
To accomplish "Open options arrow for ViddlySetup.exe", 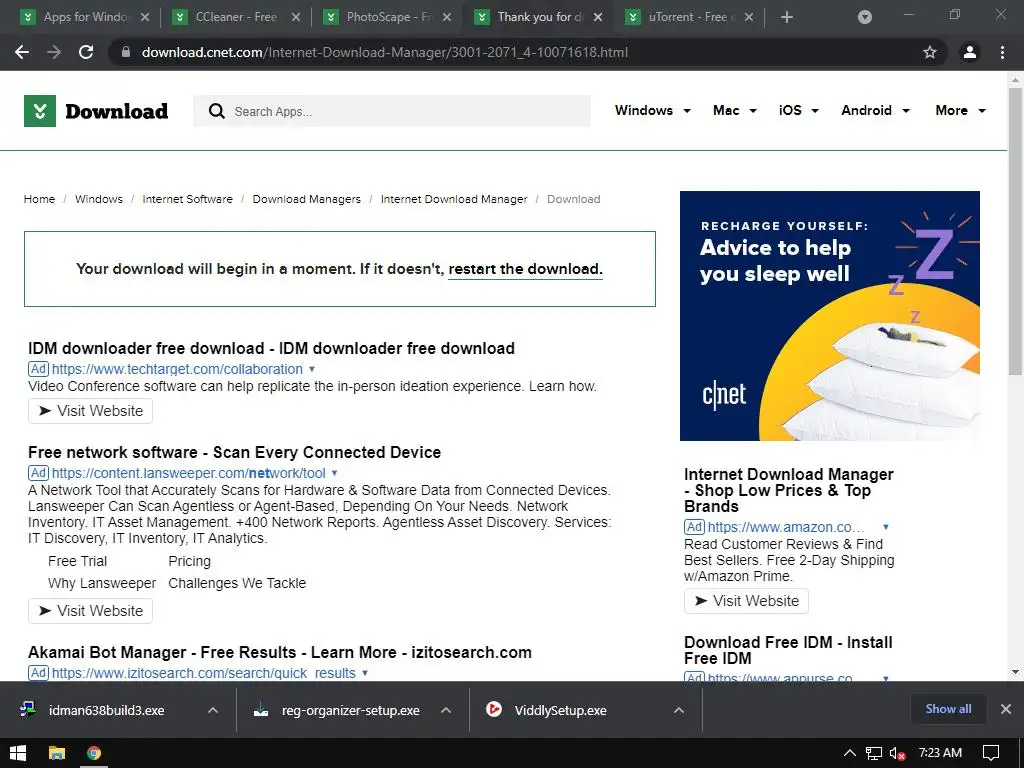I will coord(679,710).
